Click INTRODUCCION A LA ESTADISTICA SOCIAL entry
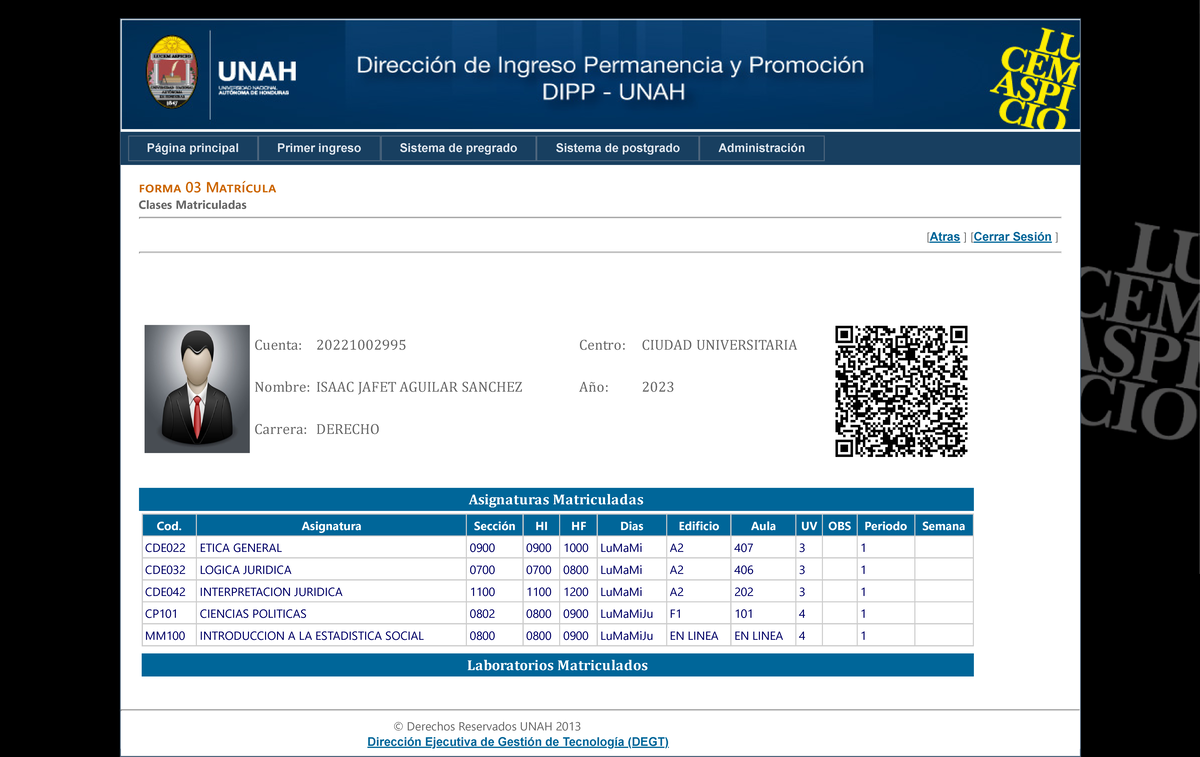1200x757 pixels. click(311, 636)
